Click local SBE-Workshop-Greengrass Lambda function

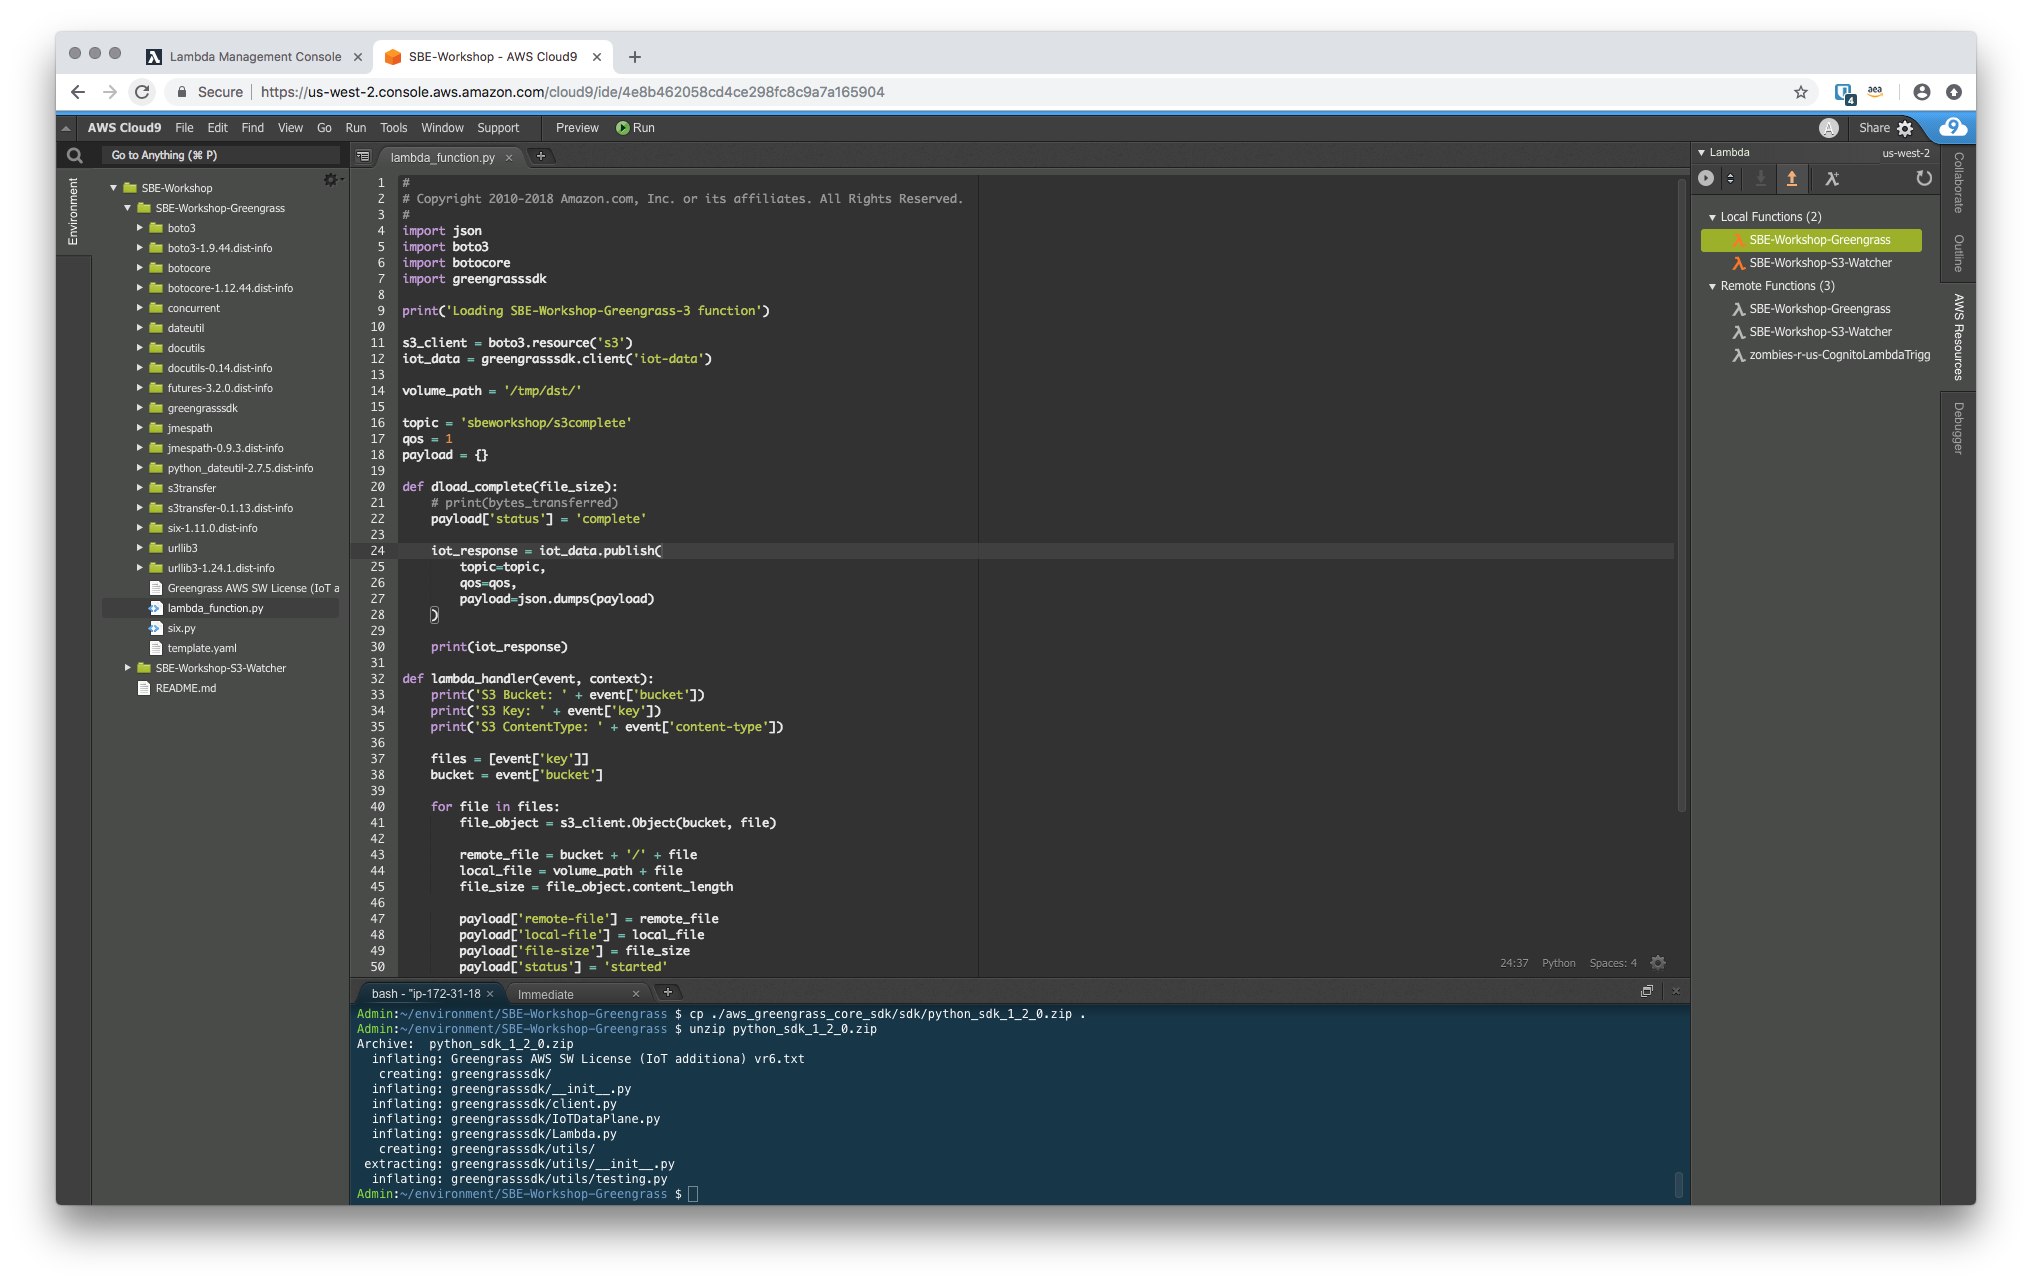pos(1811,240)
